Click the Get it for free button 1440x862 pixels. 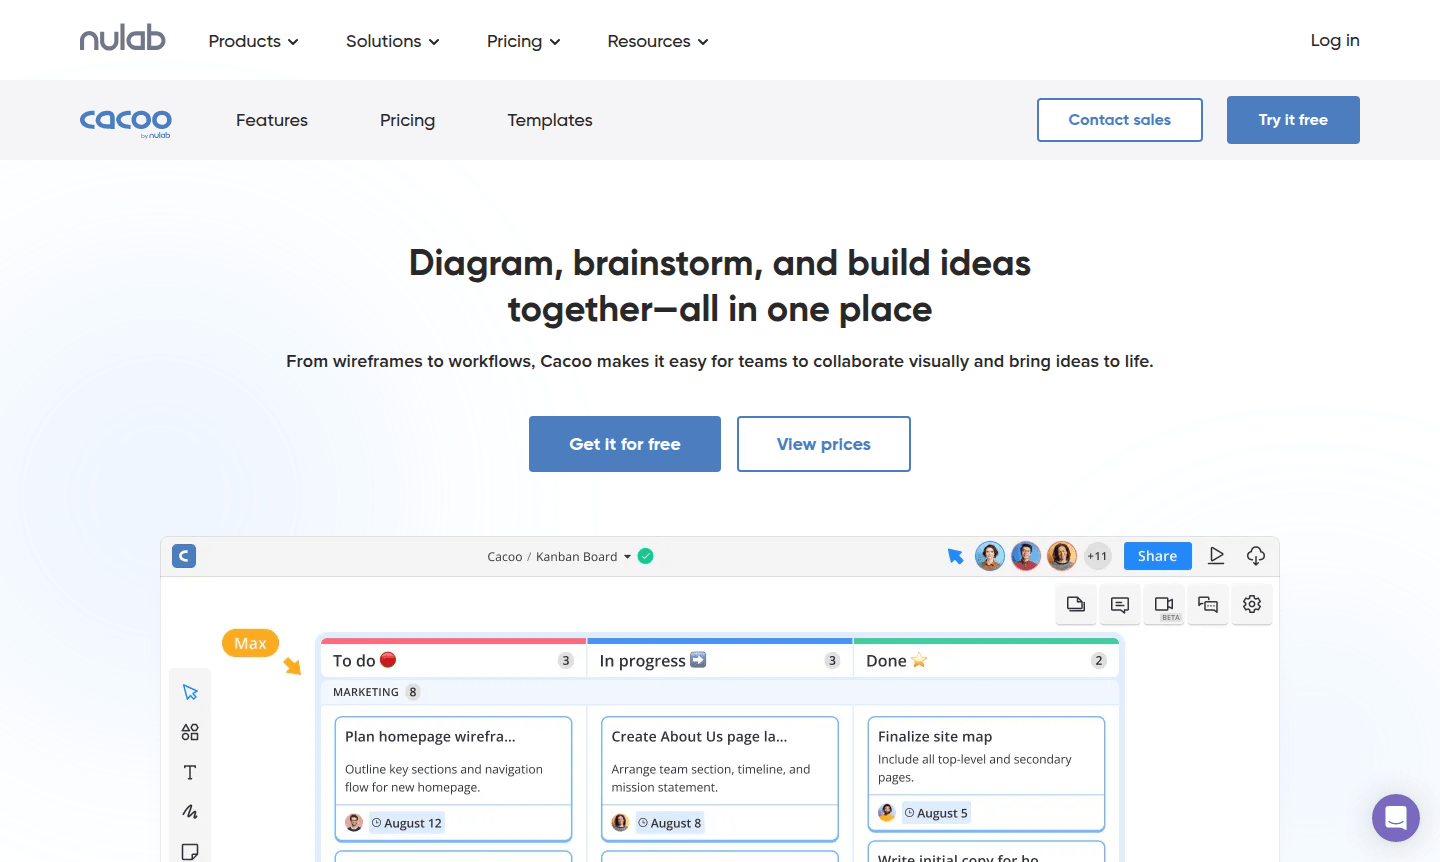[x=624, y=443]
